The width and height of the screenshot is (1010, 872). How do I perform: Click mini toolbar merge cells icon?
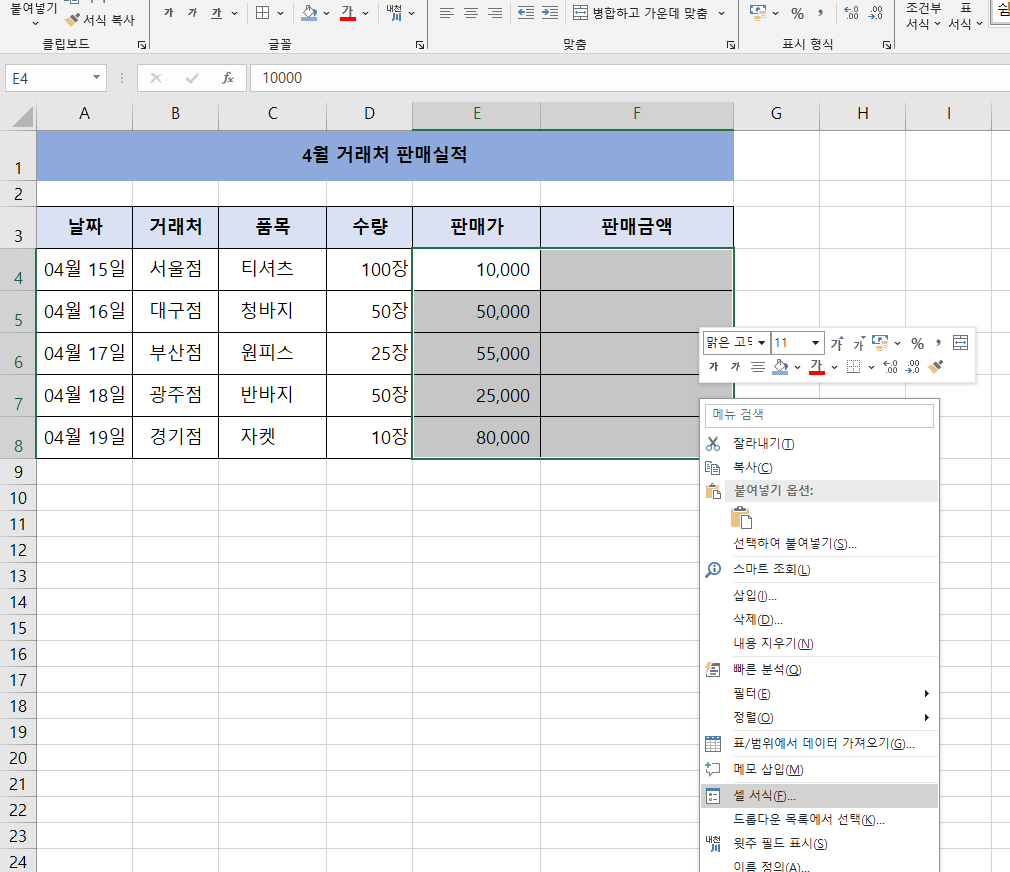coord(960,343)
